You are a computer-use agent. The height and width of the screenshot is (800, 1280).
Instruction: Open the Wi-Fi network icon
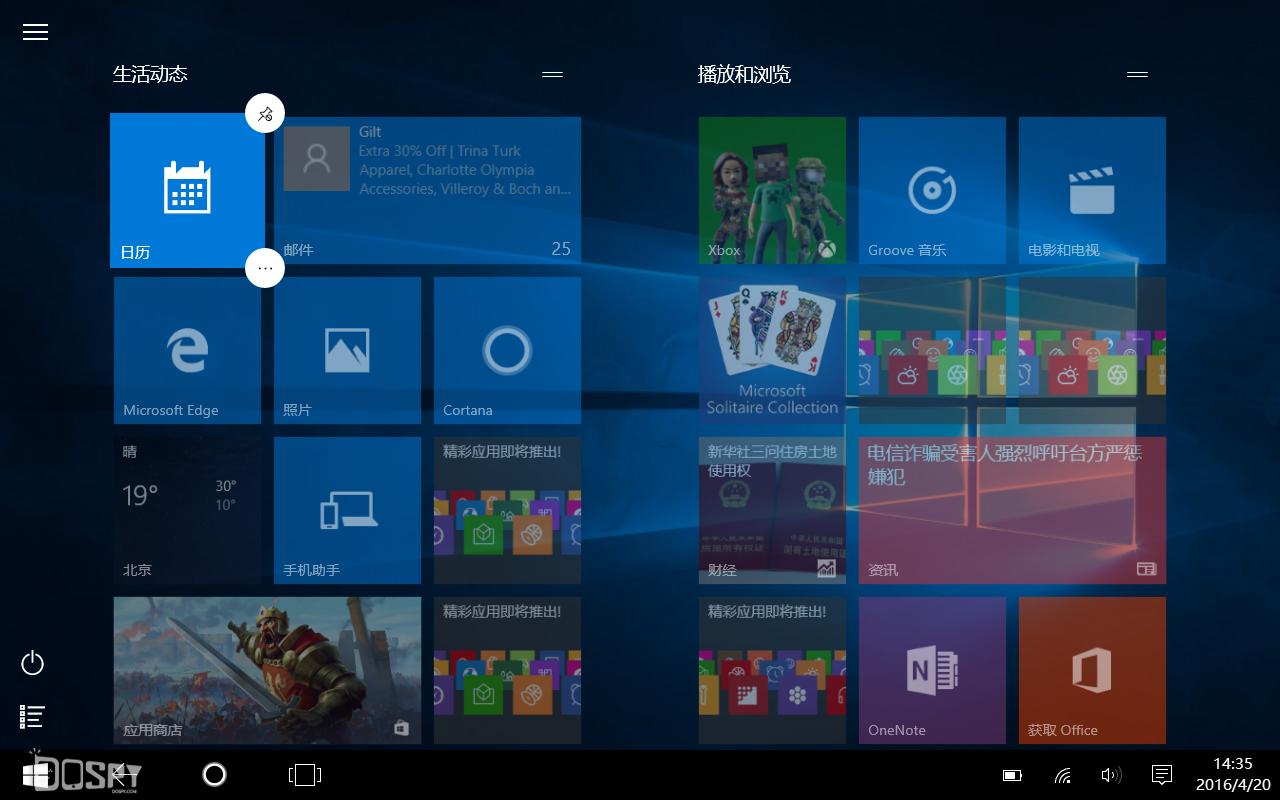pyautogui.click(x=1062, y=775)
